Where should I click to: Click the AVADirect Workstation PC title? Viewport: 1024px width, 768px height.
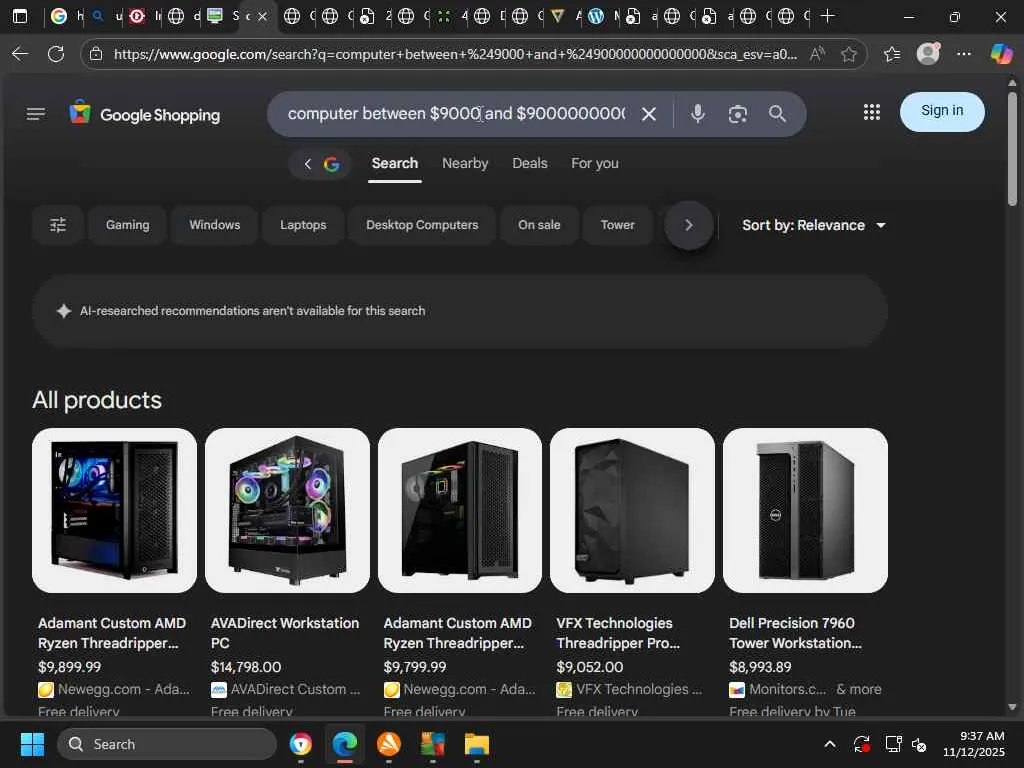pos(285,633)
